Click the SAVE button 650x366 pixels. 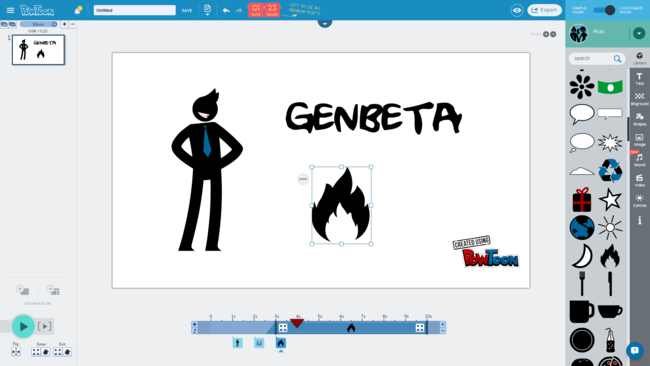click(x=187, y=10)
